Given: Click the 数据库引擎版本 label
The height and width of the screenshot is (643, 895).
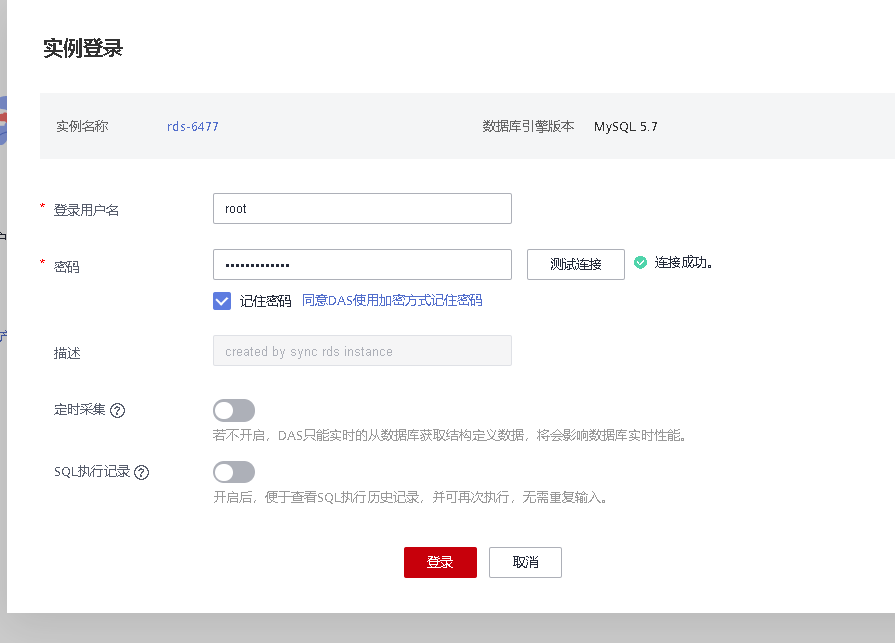Looking at the screenshot, I should (528, 126).
